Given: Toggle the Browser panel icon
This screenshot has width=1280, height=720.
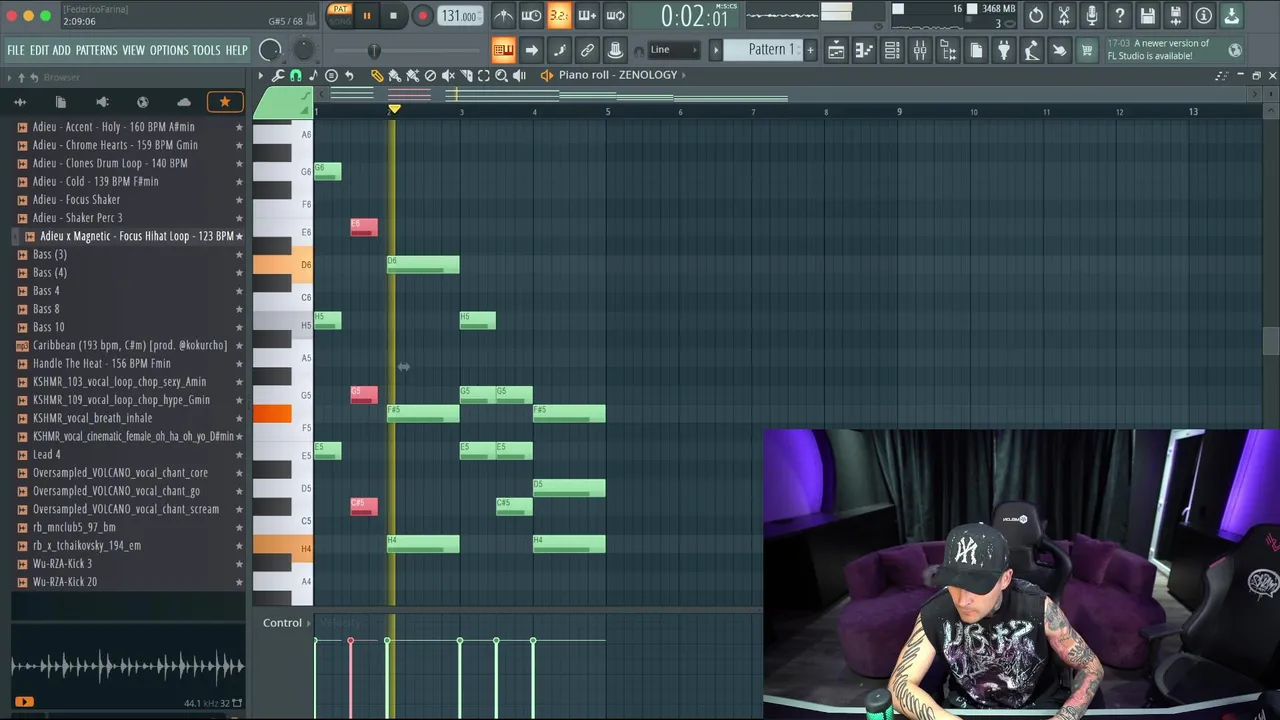Looking at the screenshot, I should (948, 50).
